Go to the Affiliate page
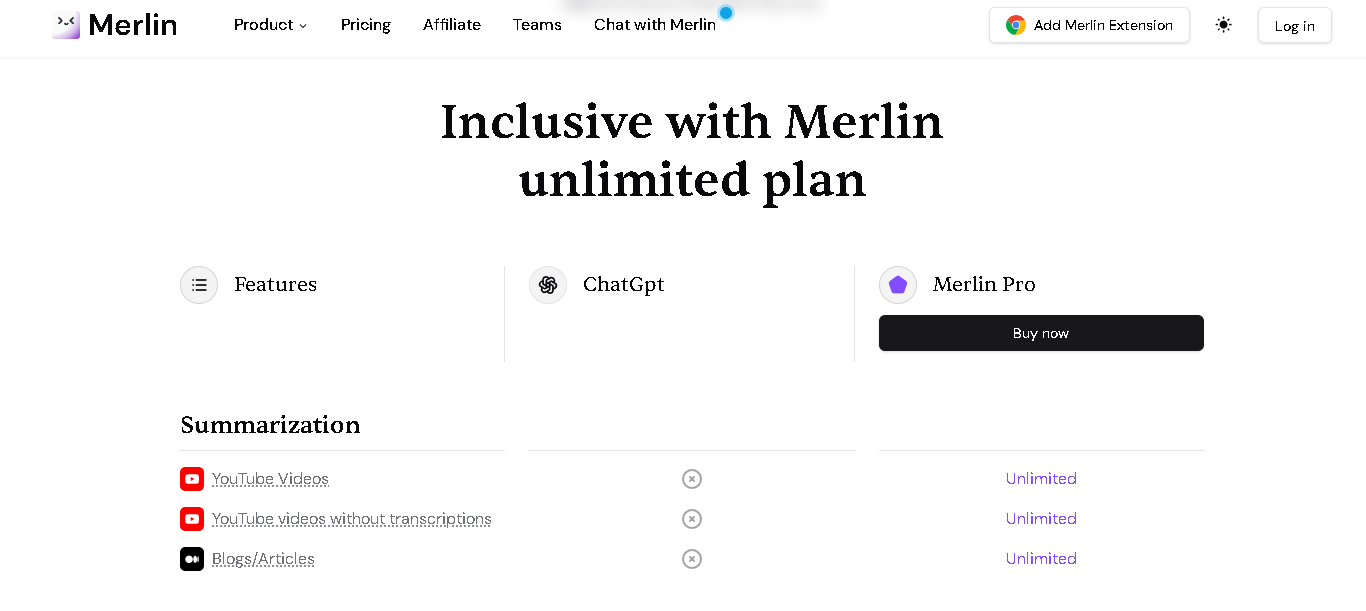 (x=452, y=25)
